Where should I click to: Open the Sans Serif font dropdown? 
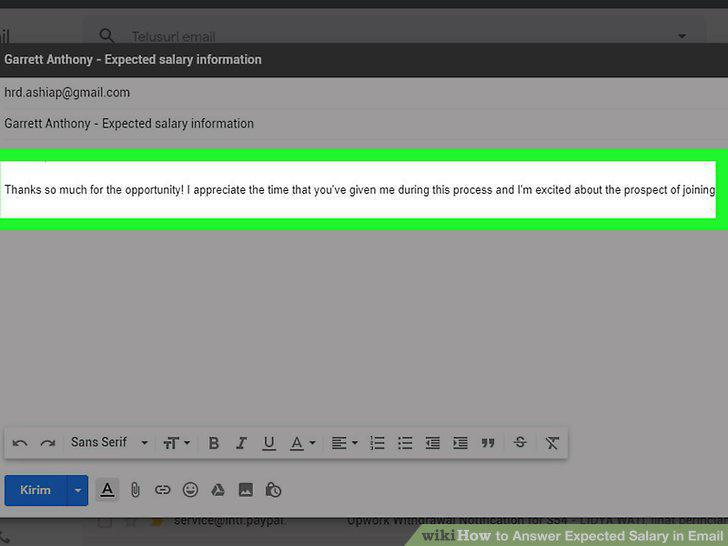[109, 442]
